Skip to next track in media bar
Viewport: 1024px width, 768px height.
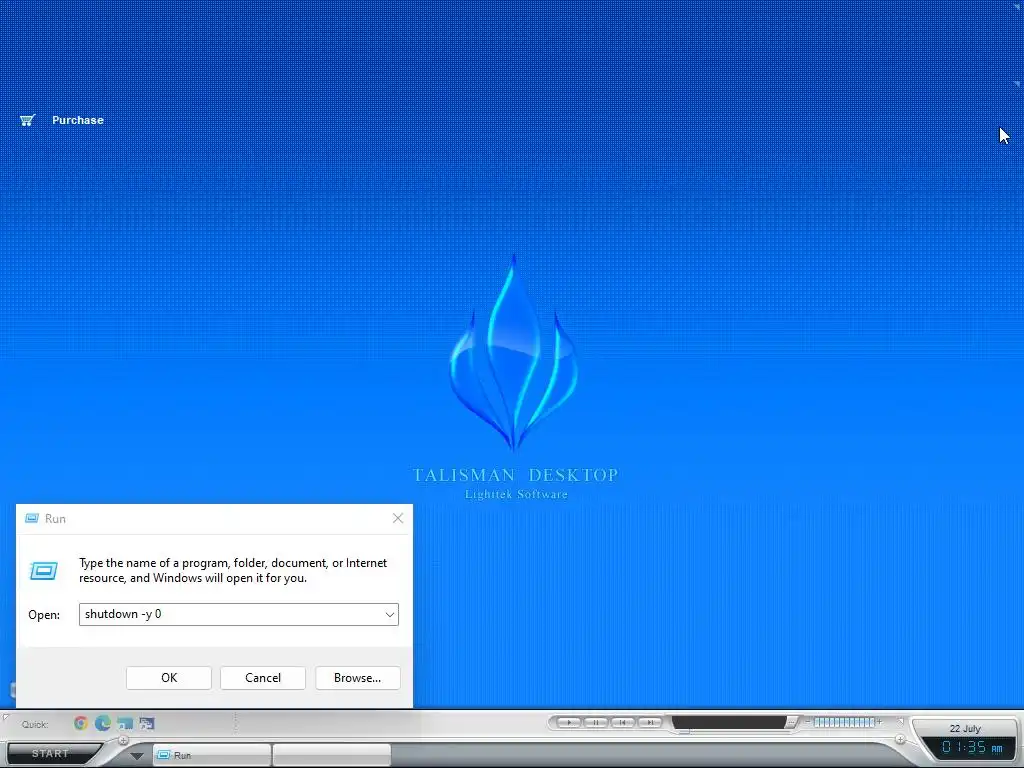[x=650, y=722]
